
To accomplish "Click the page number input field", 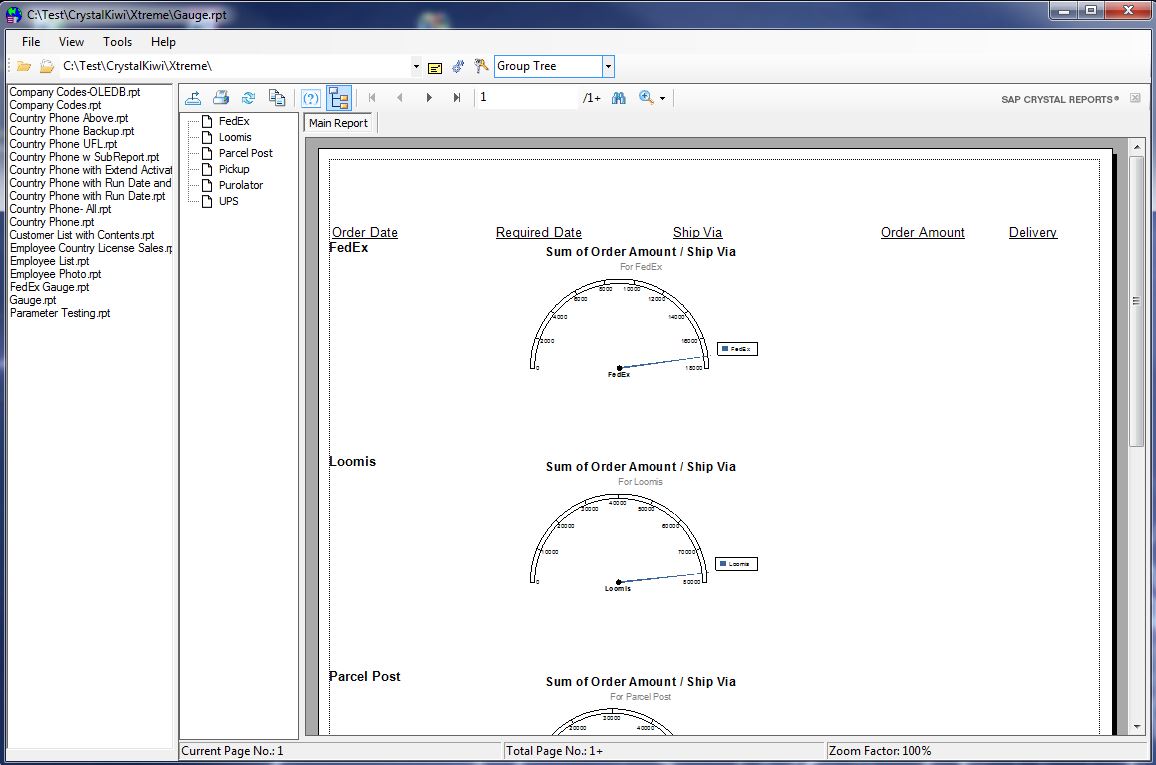I will click(x=527, y=97).
